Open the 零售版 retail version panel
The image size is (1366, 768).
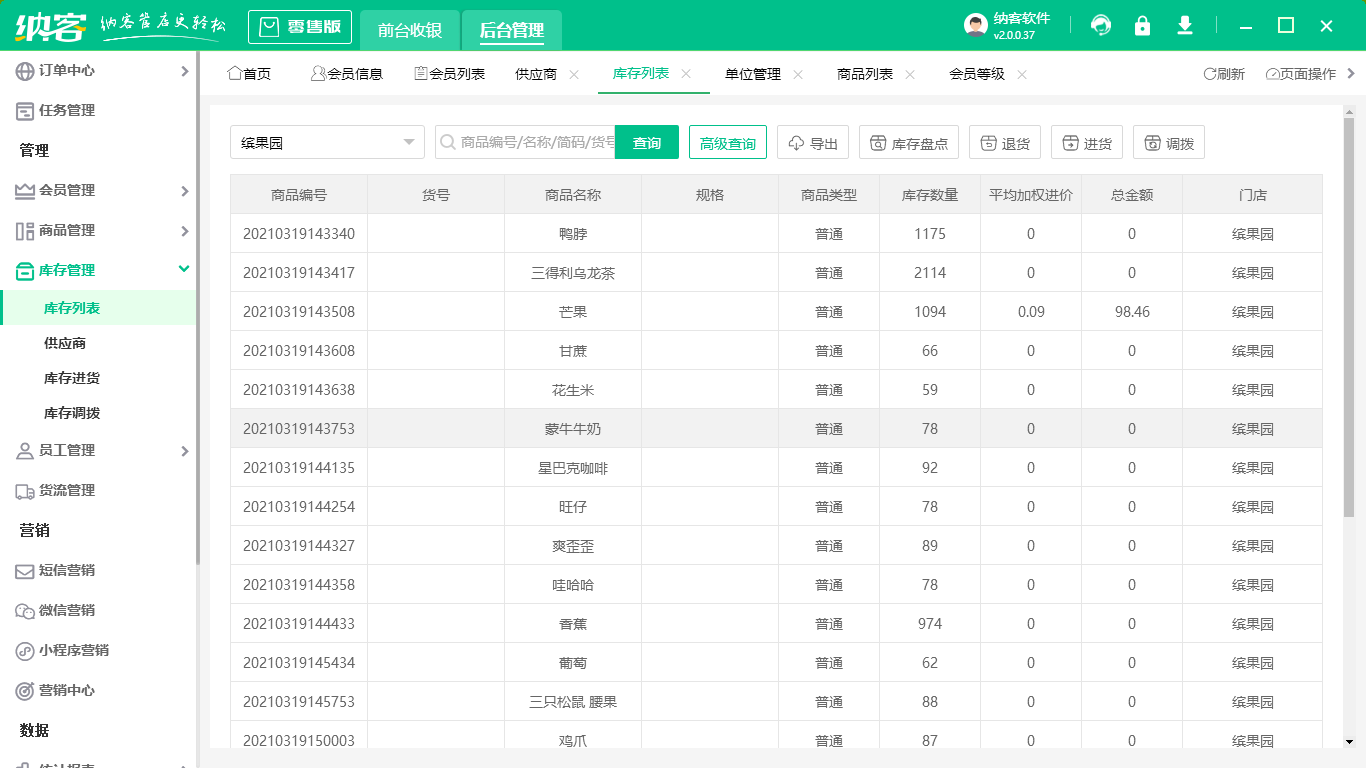click(299, 26)
